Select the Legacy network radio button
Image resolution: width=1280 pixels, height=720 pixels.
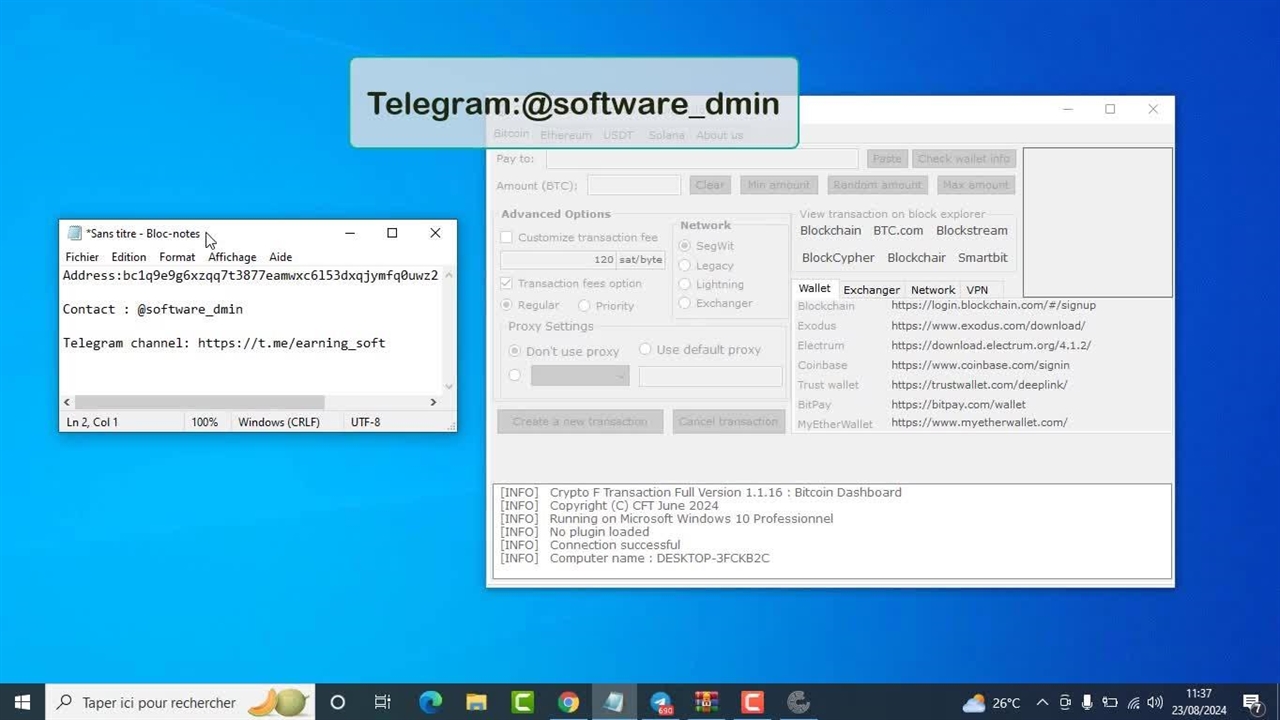pos(685,266)
